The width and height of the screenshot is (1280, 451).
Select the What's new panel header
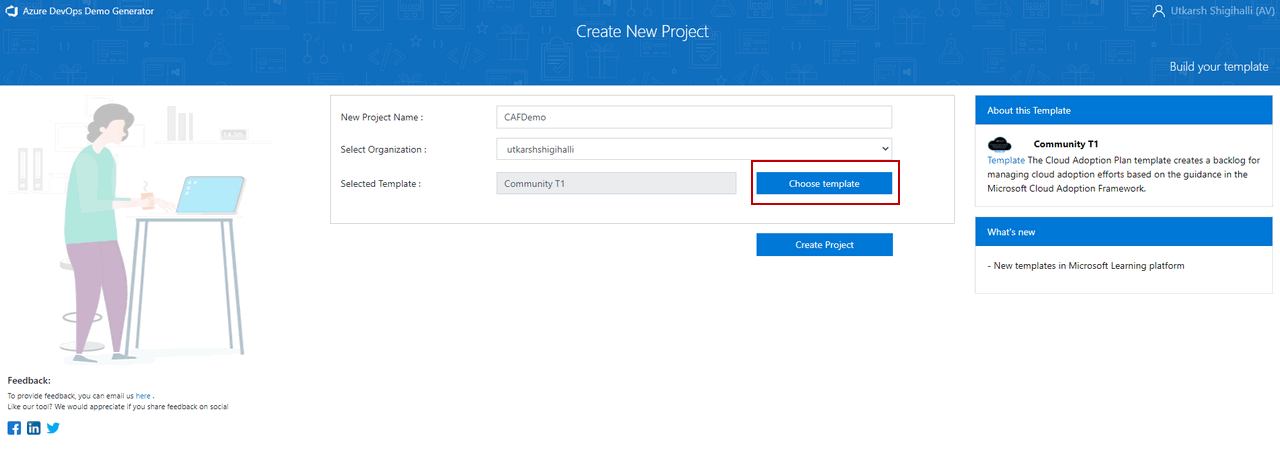[x=1124, y=232]
